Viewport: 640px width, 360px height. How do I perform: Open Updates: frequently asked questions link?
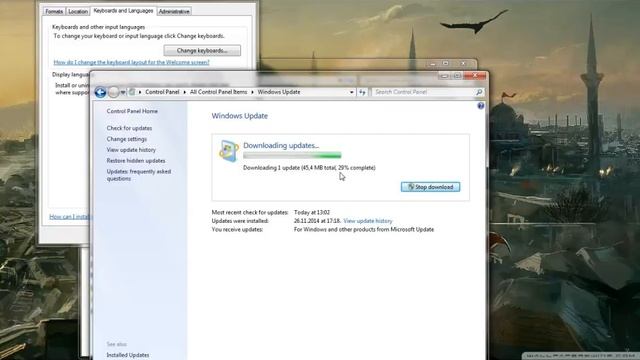[x=139, y=175]
